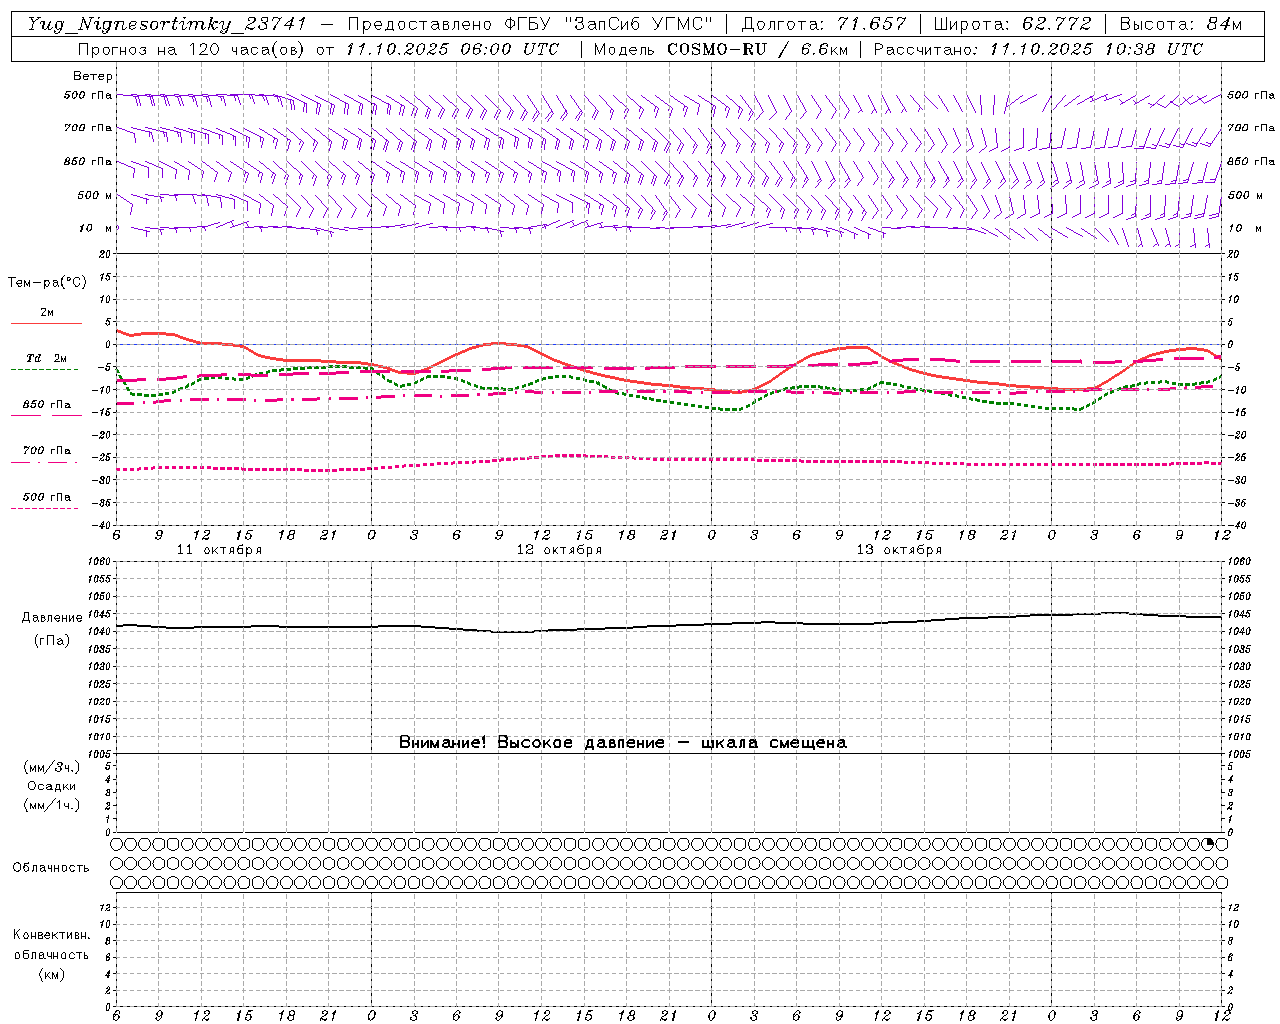Click the model label COSMO-RU / 6.6км
This screenshot has width=1280, height=1024.
coord(757,49)
